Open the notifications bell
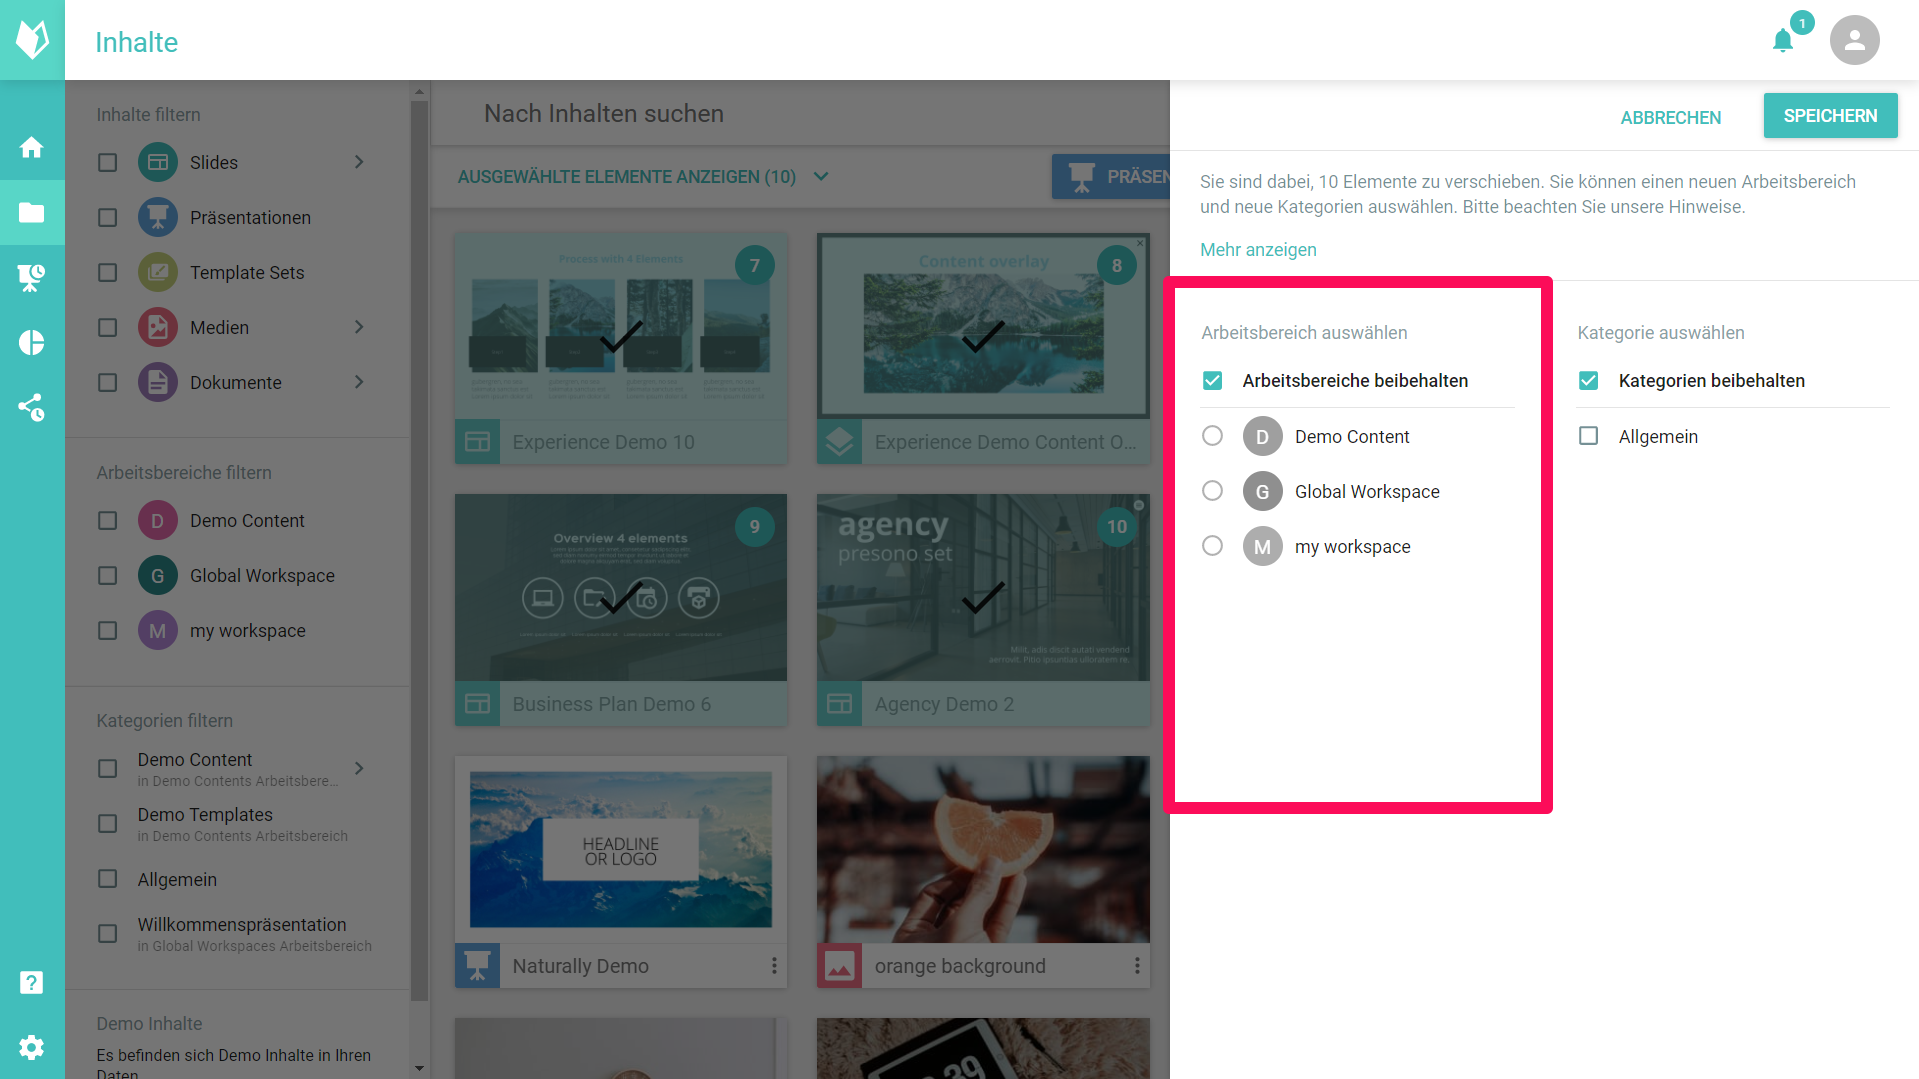The image size is (1919, 1079). coord(1783,40)
